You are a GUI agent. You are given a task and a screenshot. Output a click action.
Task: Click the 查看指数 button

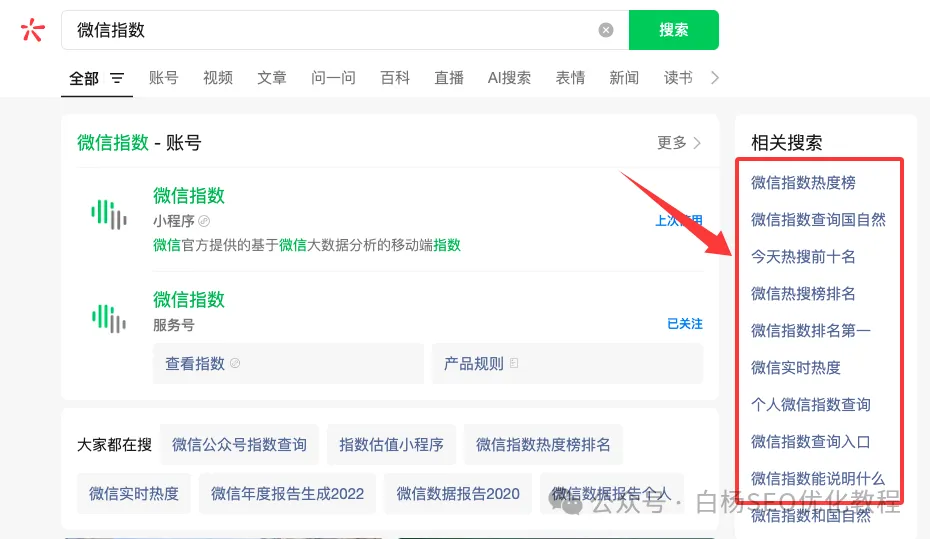288,363
